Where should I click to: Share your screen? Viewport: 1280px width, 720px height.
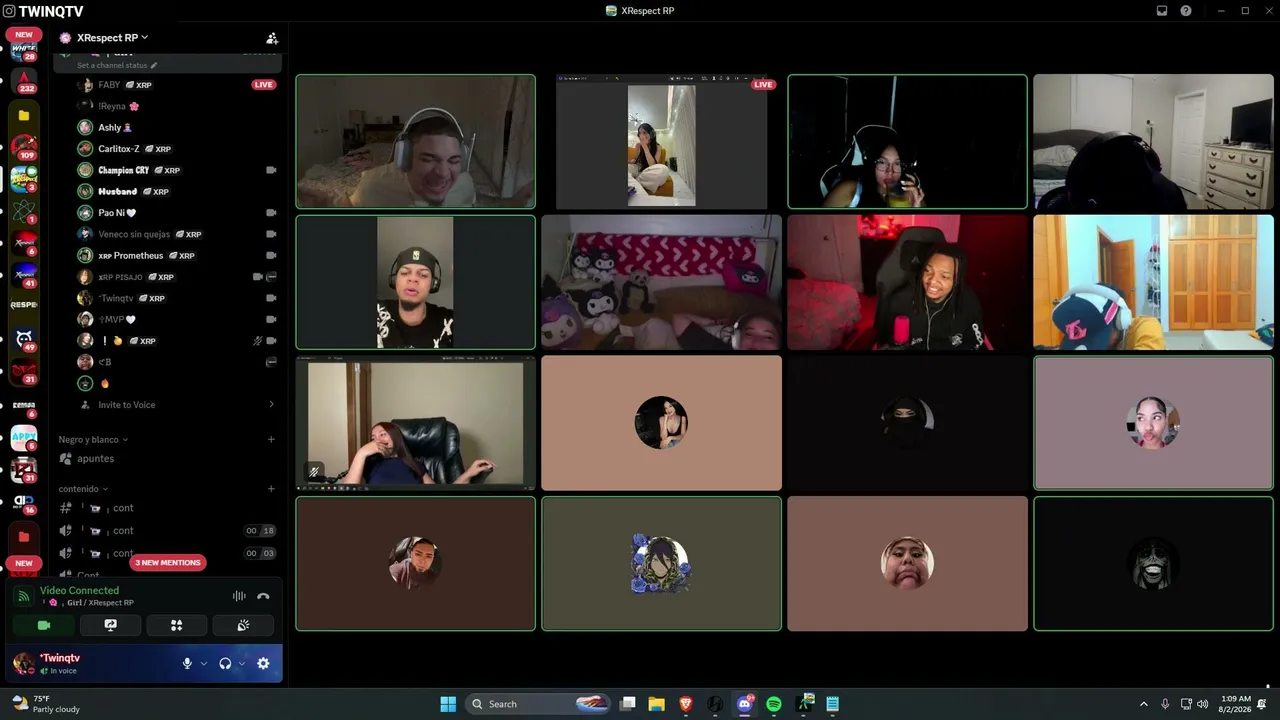pos(110,625)
